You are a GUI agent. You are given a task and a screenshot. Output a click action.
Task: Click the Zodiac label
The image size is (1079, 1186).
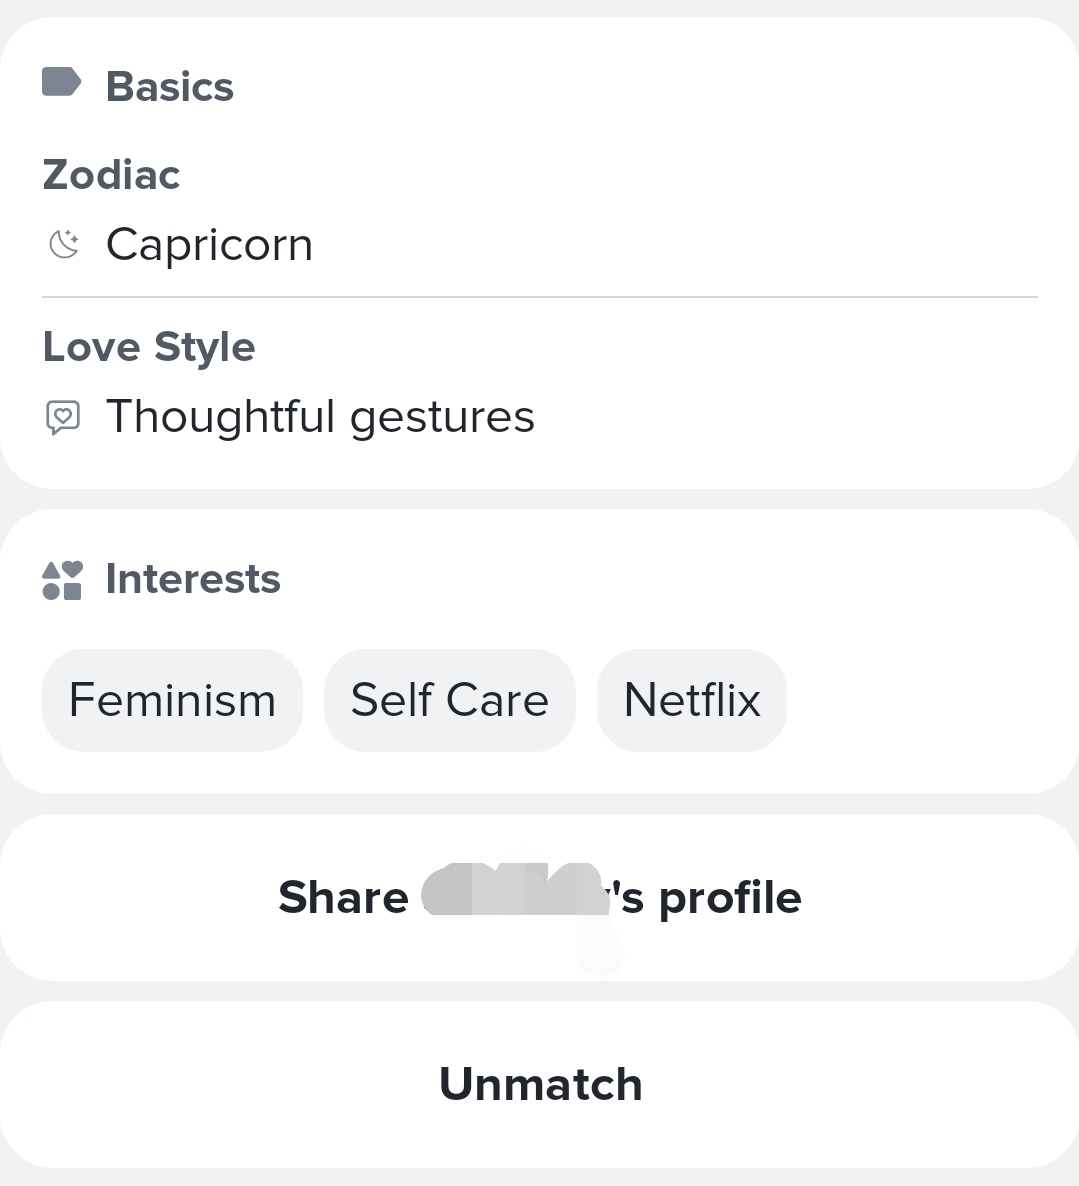pyautogui.click(x=111, y=175)
